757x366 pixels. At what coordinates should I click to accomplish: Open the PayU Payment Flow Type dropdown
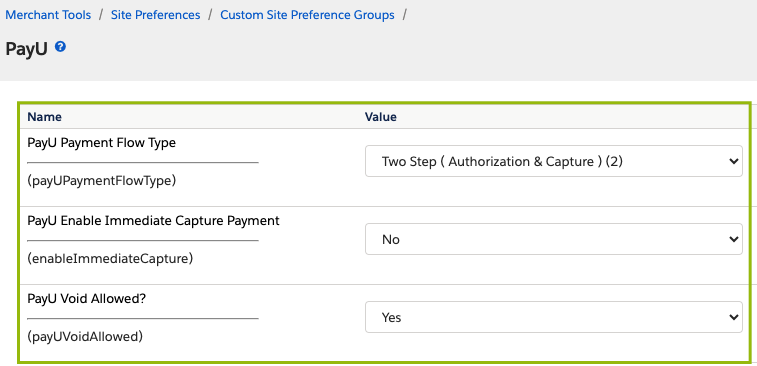[554, 161]
